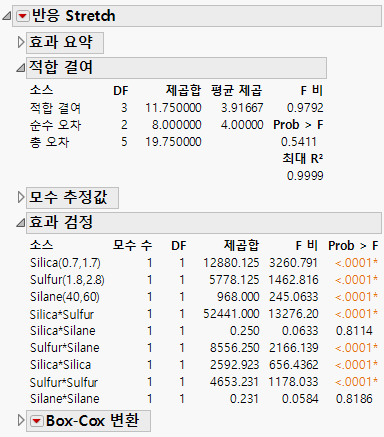Click the 최대 R² value 0.9999
This screenshot has height=437, width=384.
(305, 176)
